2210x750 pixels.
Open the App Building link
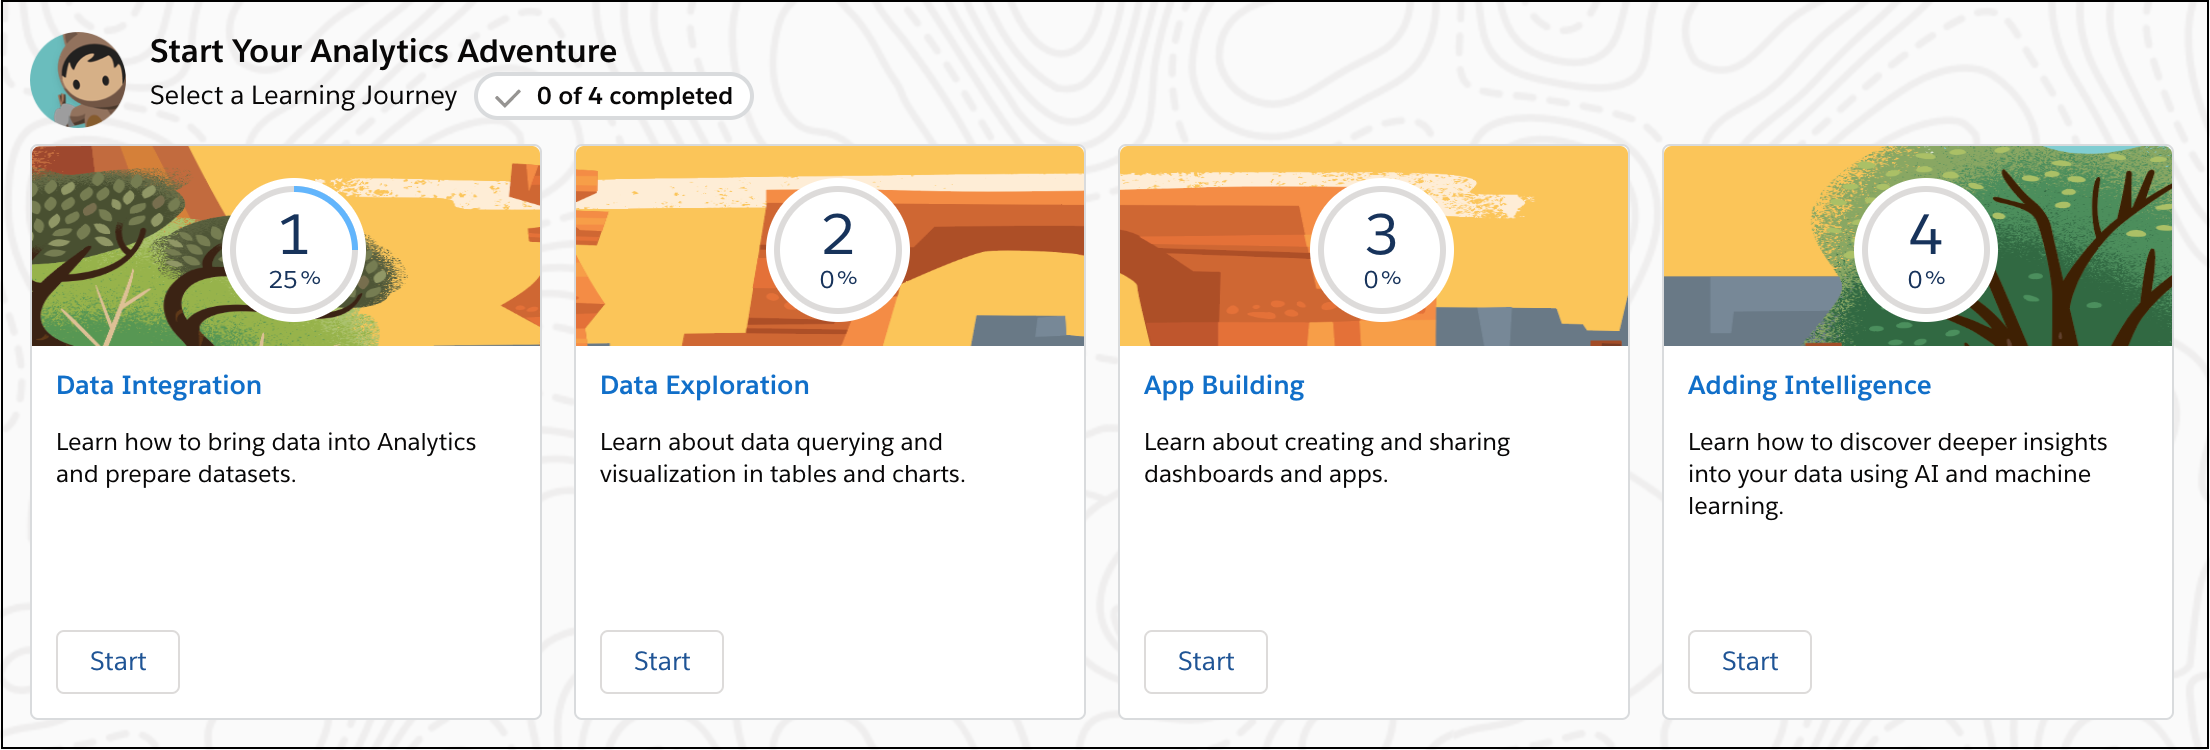coord(1224,385)
